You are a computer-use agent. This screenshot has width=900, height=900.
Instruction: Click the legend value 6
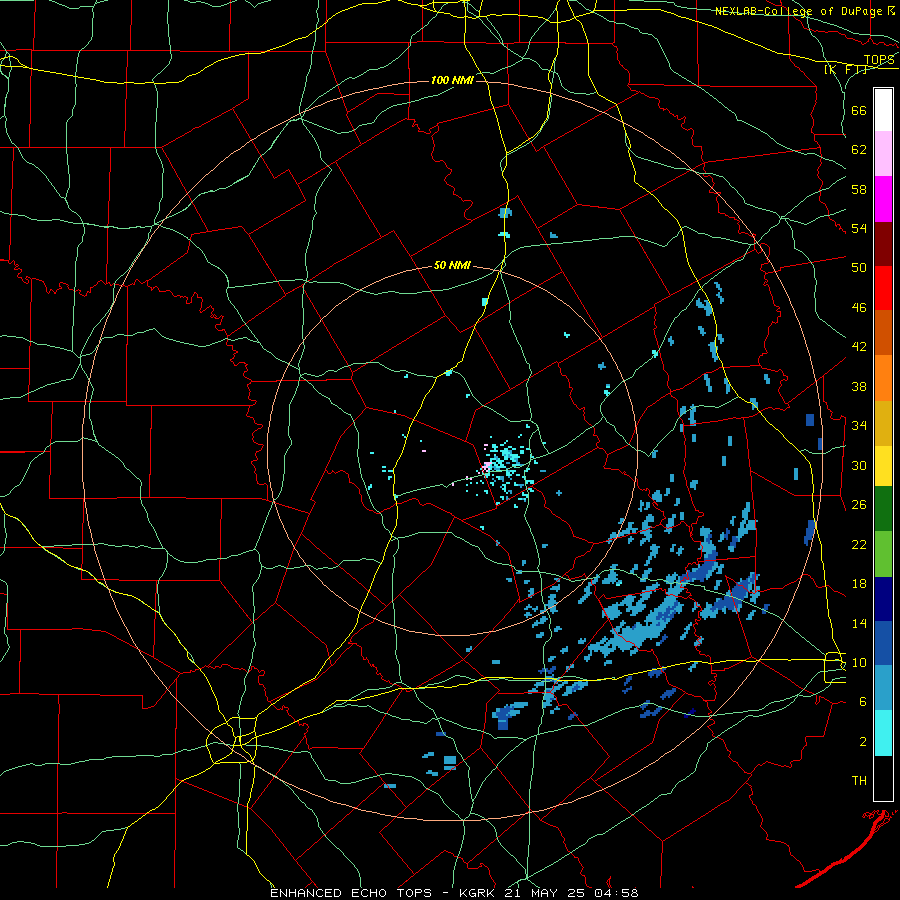[863, 701]
